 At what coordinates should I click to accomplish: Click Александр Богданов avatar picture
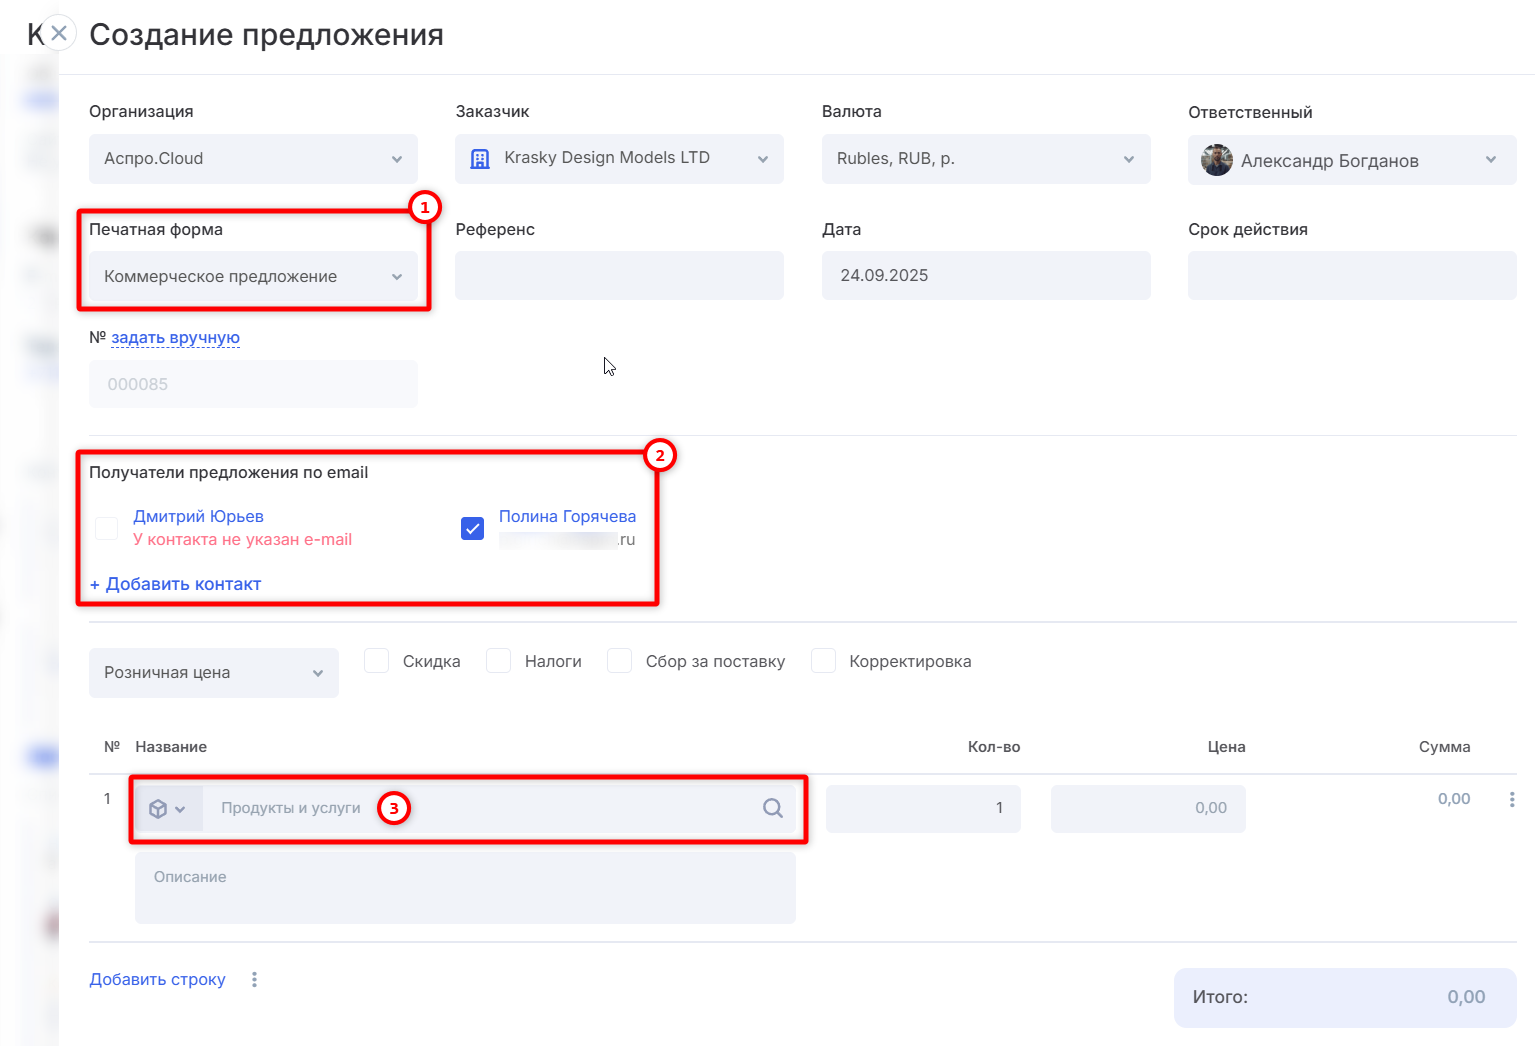(x=1216, y=160)
